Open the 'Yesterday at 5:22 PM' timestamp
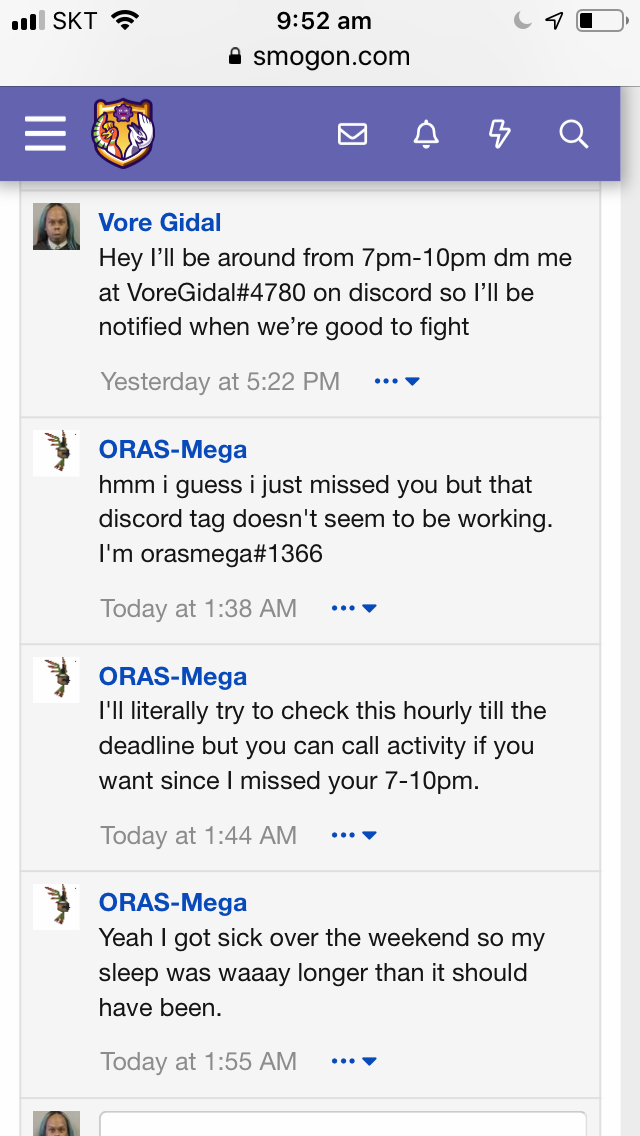 (x=220, y=381)
